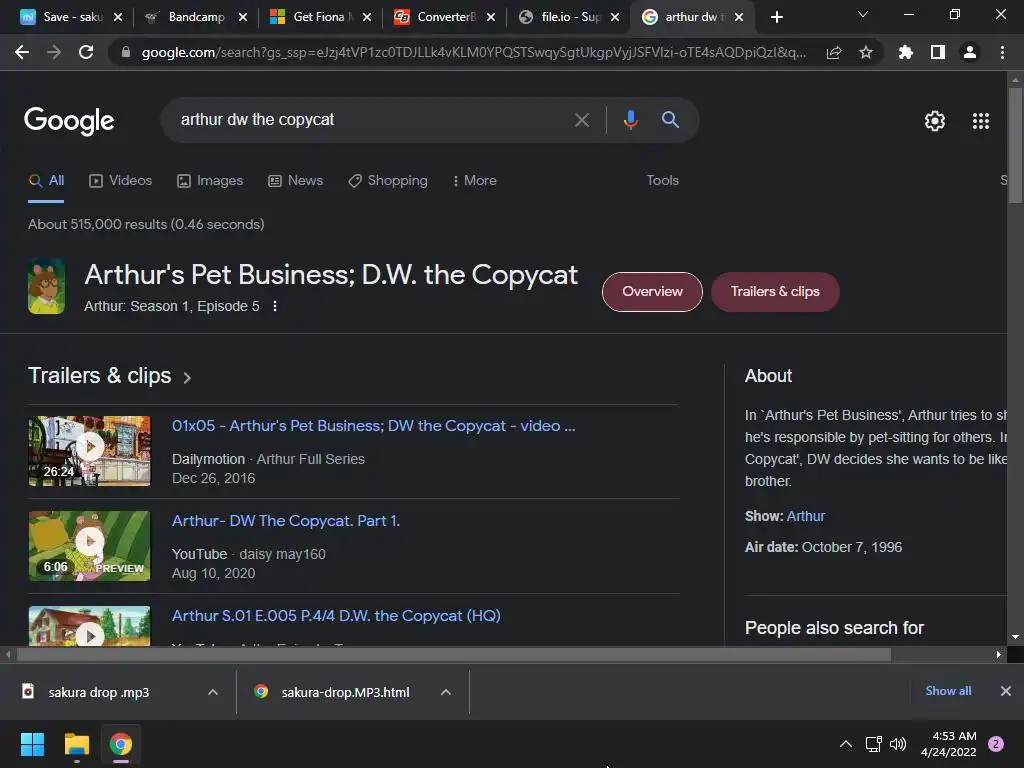Select the Trailers & clips chip
This screenshot has height=768, width=1024.
click(775, 292)
